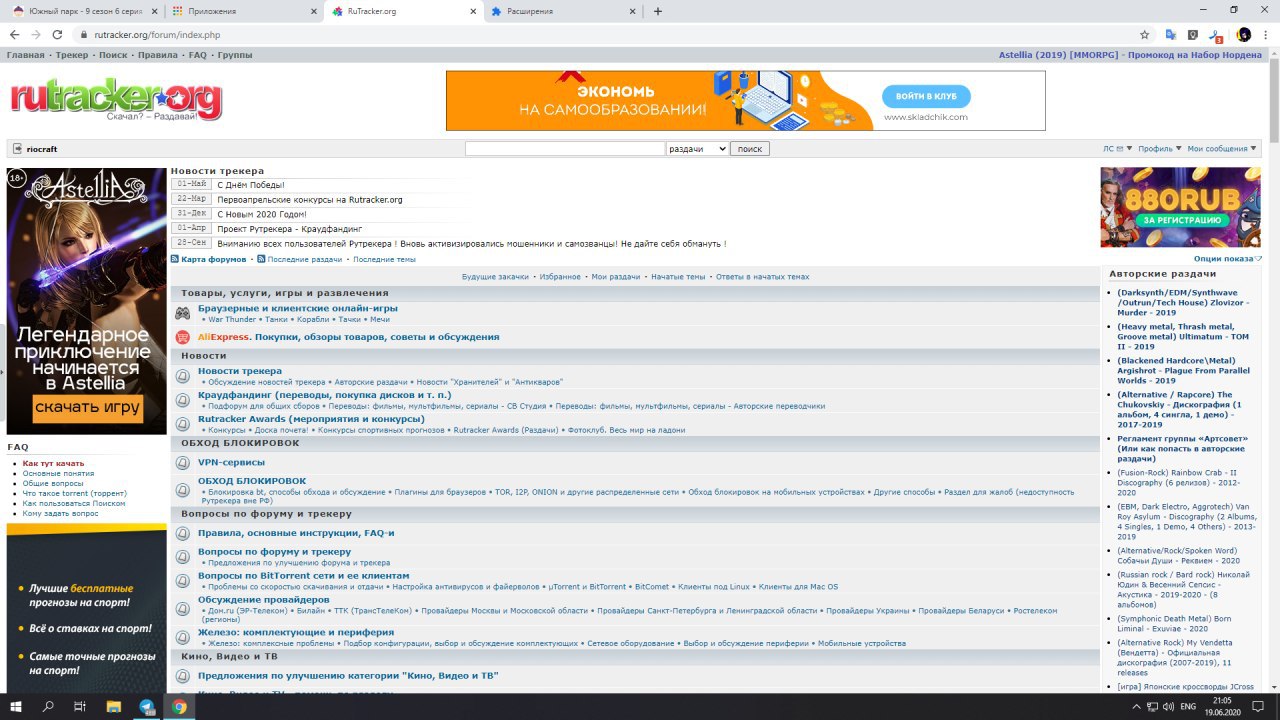The width and height of the screenshot is (1280, 720).
Task: Open Железо: комплектующие и периферия forum
Action: (x=296, y=632)
